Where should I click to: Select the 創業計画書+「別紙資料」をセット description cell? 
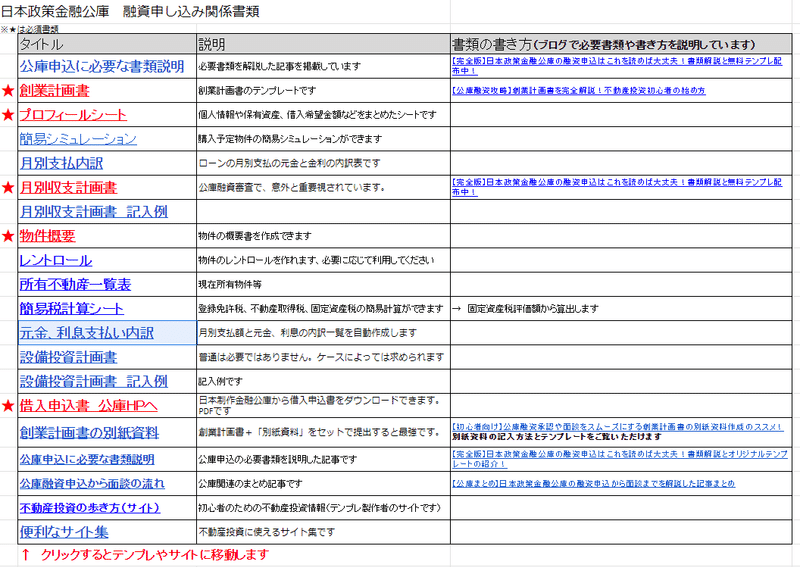pos(323,433)
